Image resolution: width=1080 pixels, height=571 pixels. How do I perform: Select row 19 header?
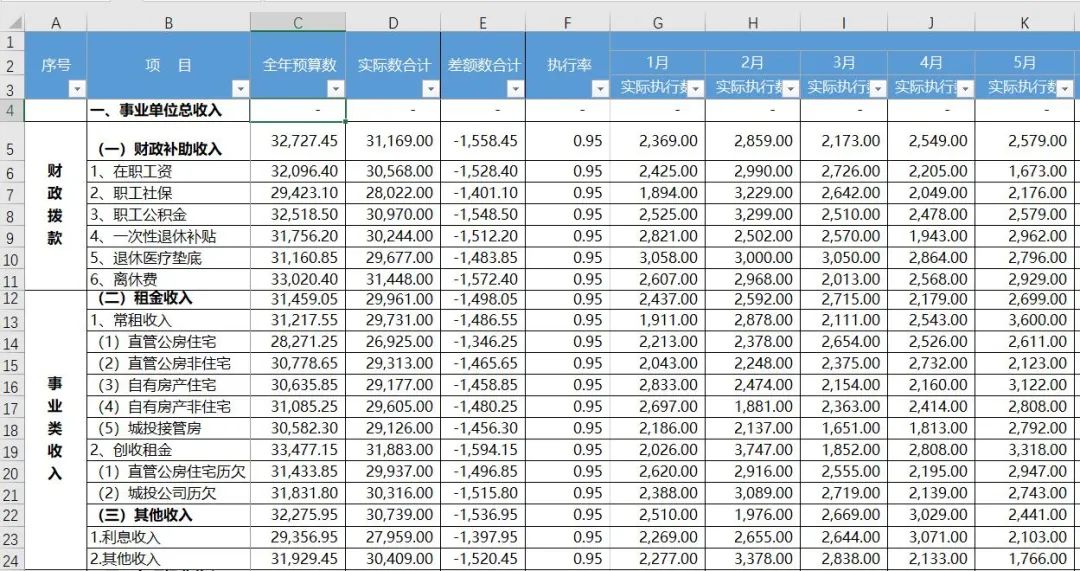tap(12, 451)
